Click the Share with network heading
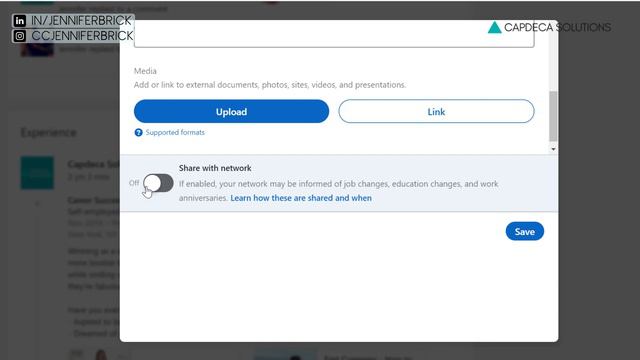Image resolution: width=640 pixels, height=360 pixels. (215, 168)
